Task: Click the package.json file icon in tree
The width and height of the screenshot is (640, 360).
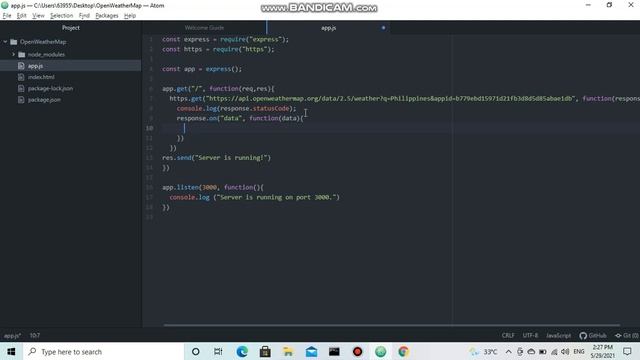Action: pos(21,100)
